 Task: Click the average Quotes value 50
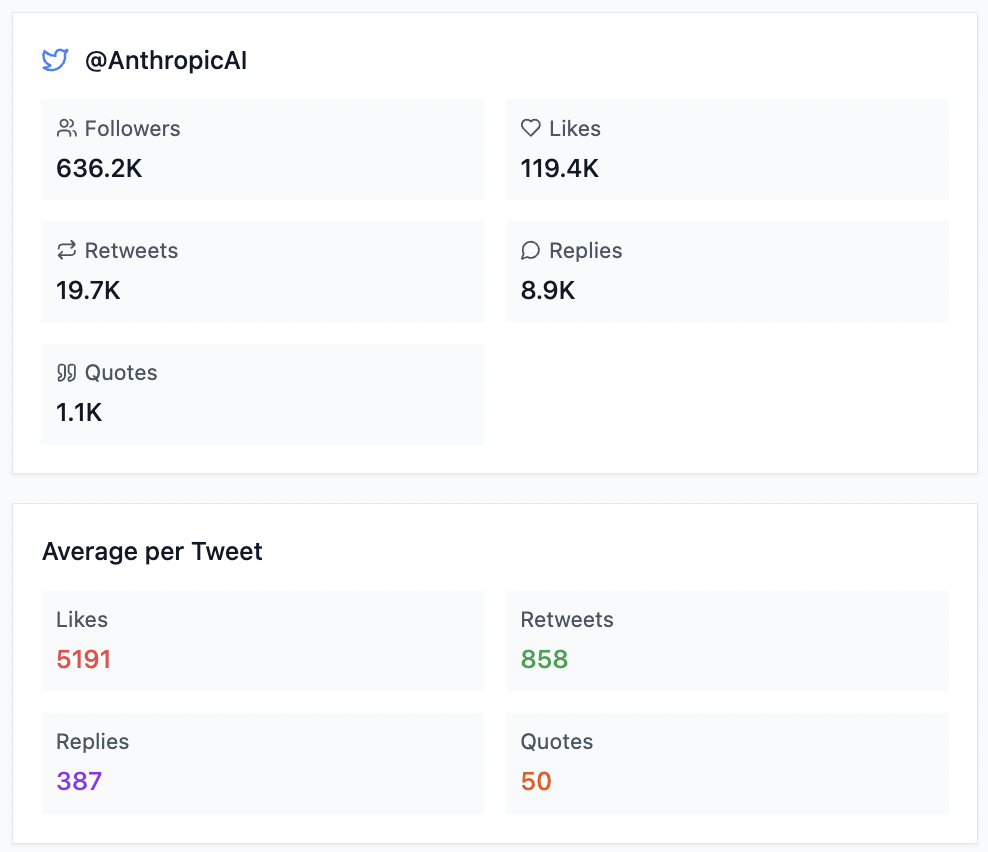(x=536, y=781)
